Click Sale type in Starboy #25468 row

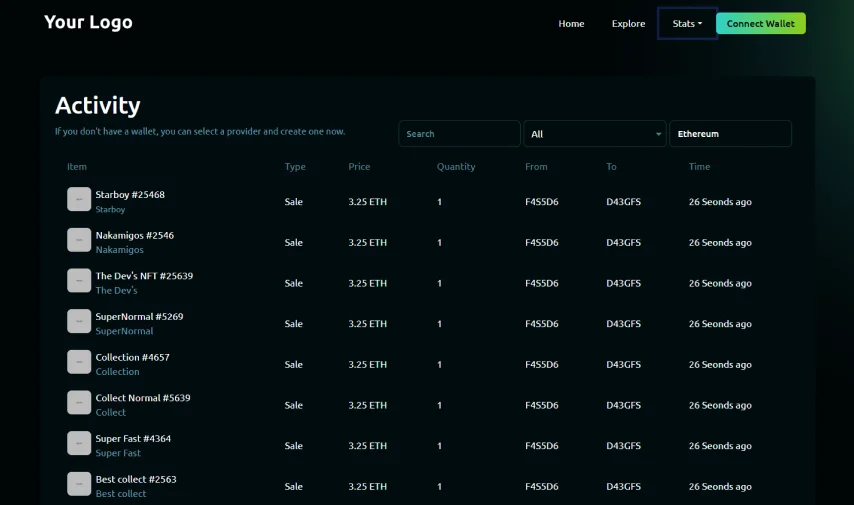pyautogui.click(x=294, y=202)
